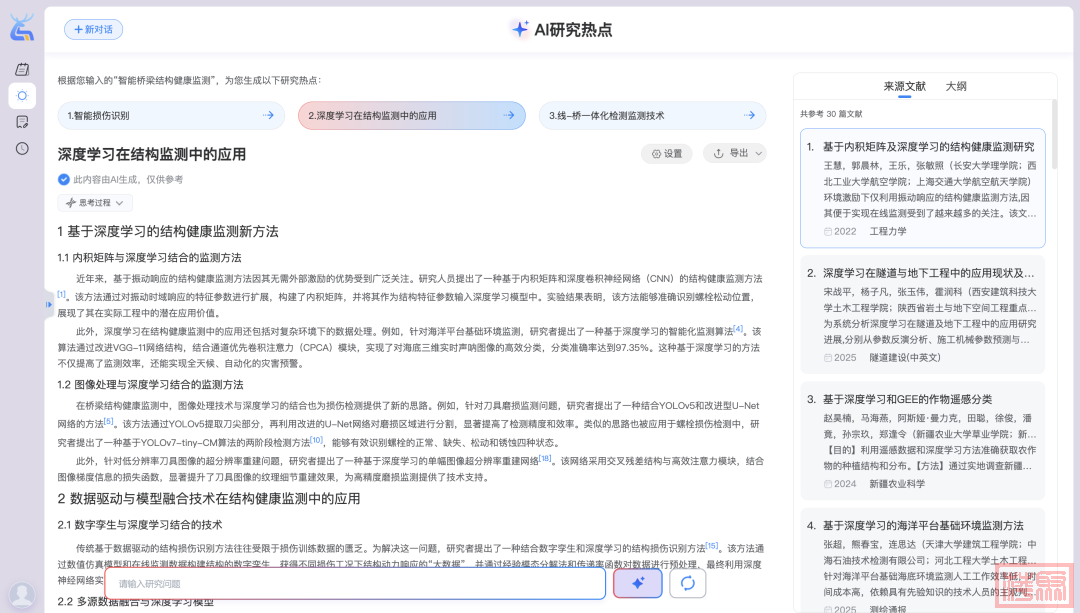Click the refresh icon button beside input
Image resolution: width=1080 pixels, height=613 pixels.
687,584
